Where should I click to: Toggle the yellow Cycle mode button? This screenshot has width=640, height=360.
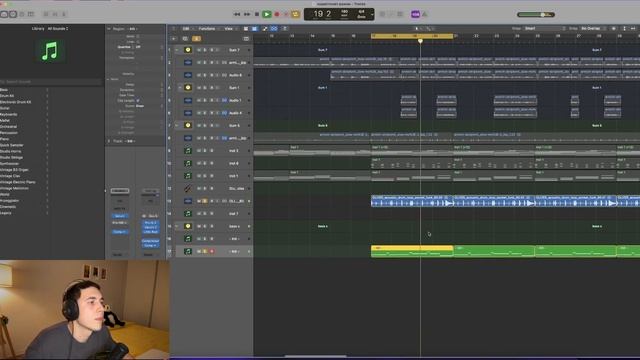coord(296,14)
